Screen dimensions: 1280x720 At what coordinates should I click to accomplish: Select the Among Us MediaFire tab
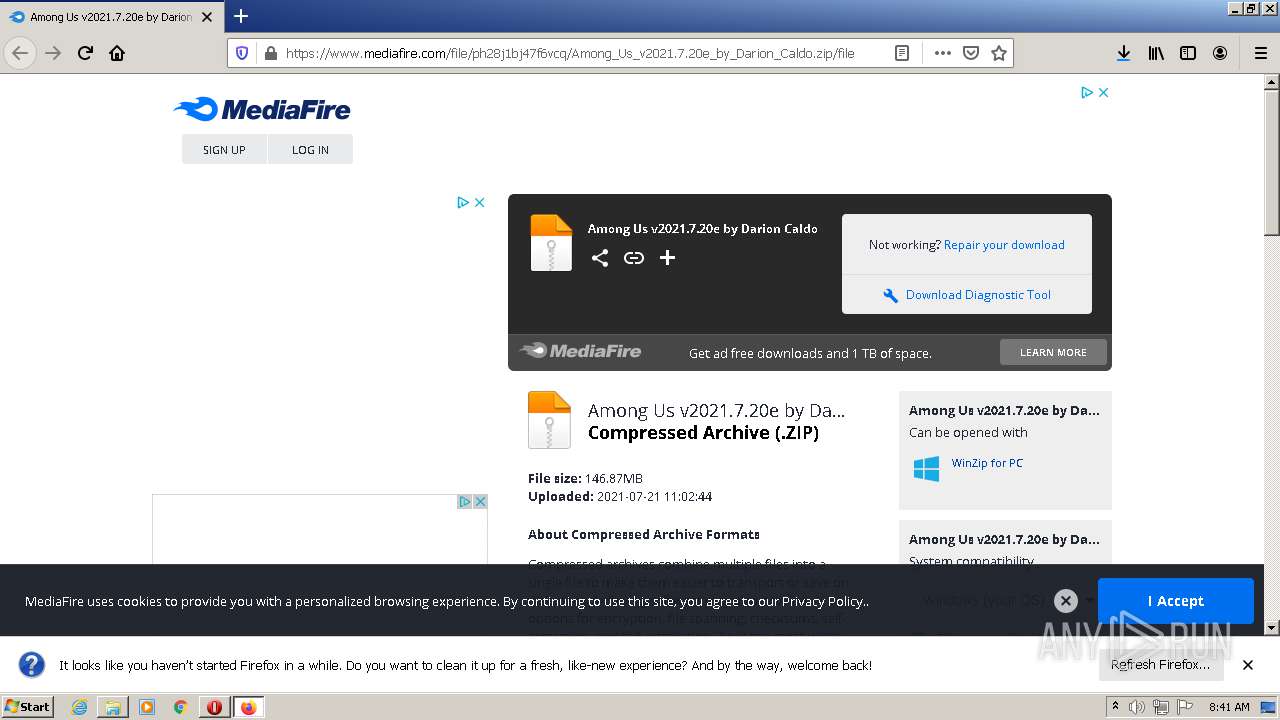click(110, 17)
